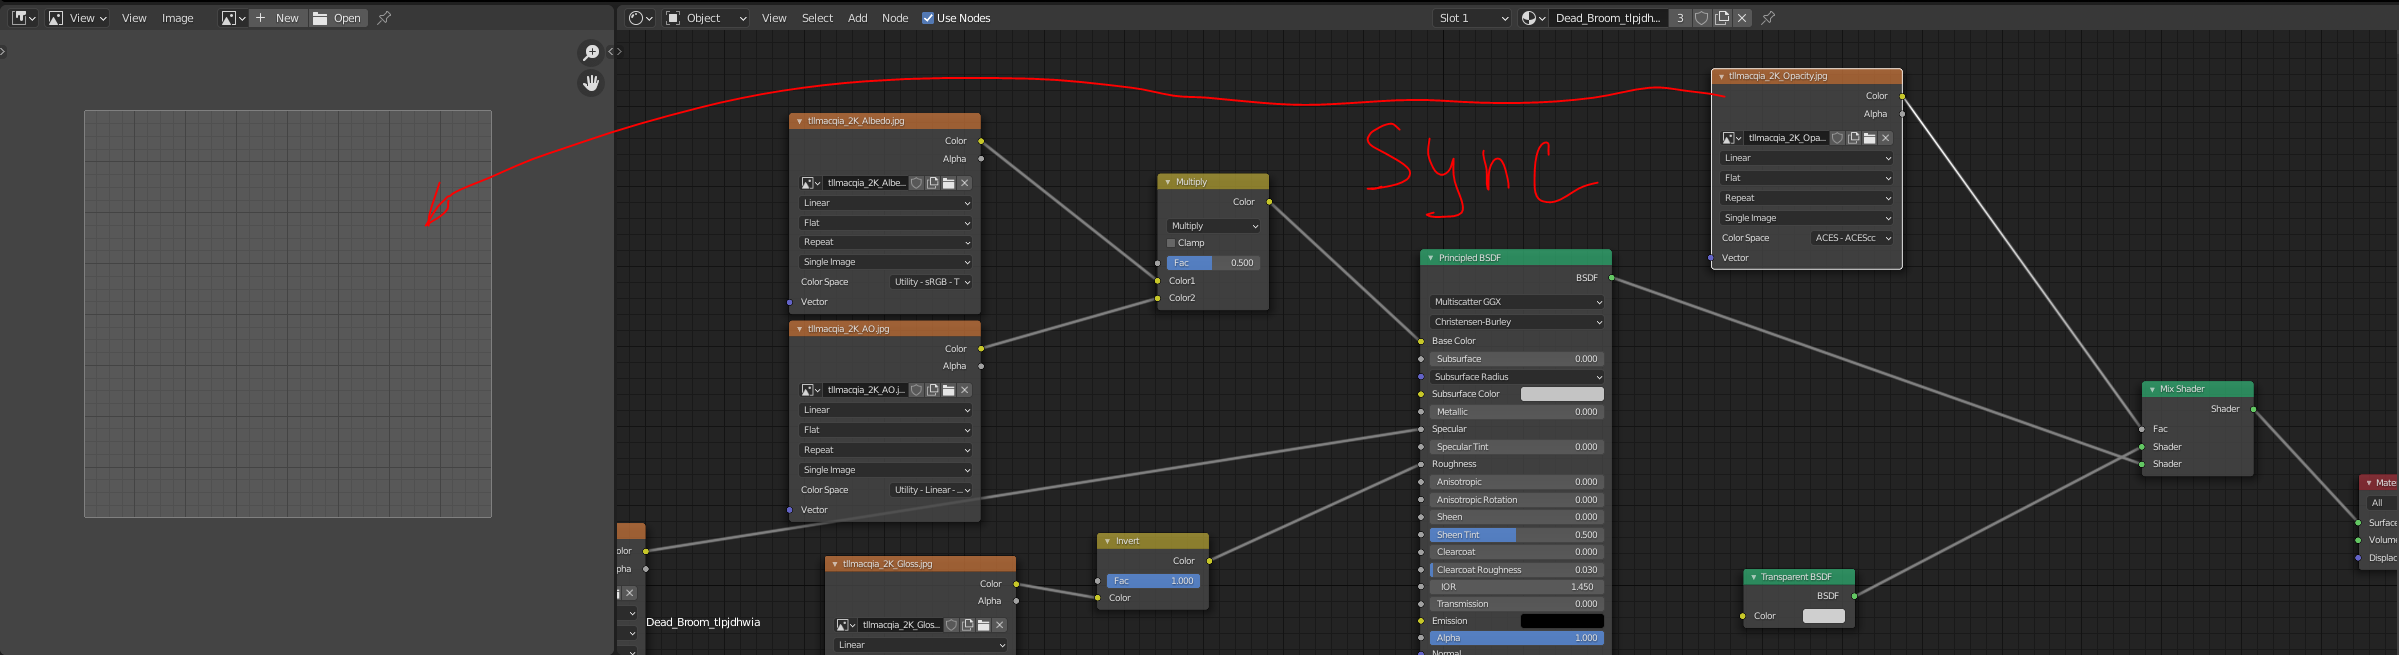The width and height of the screenshot is (2399, 655).
Task: Open the Multiscatter GGX distribution dropdown
Action: click(1517, 302)
